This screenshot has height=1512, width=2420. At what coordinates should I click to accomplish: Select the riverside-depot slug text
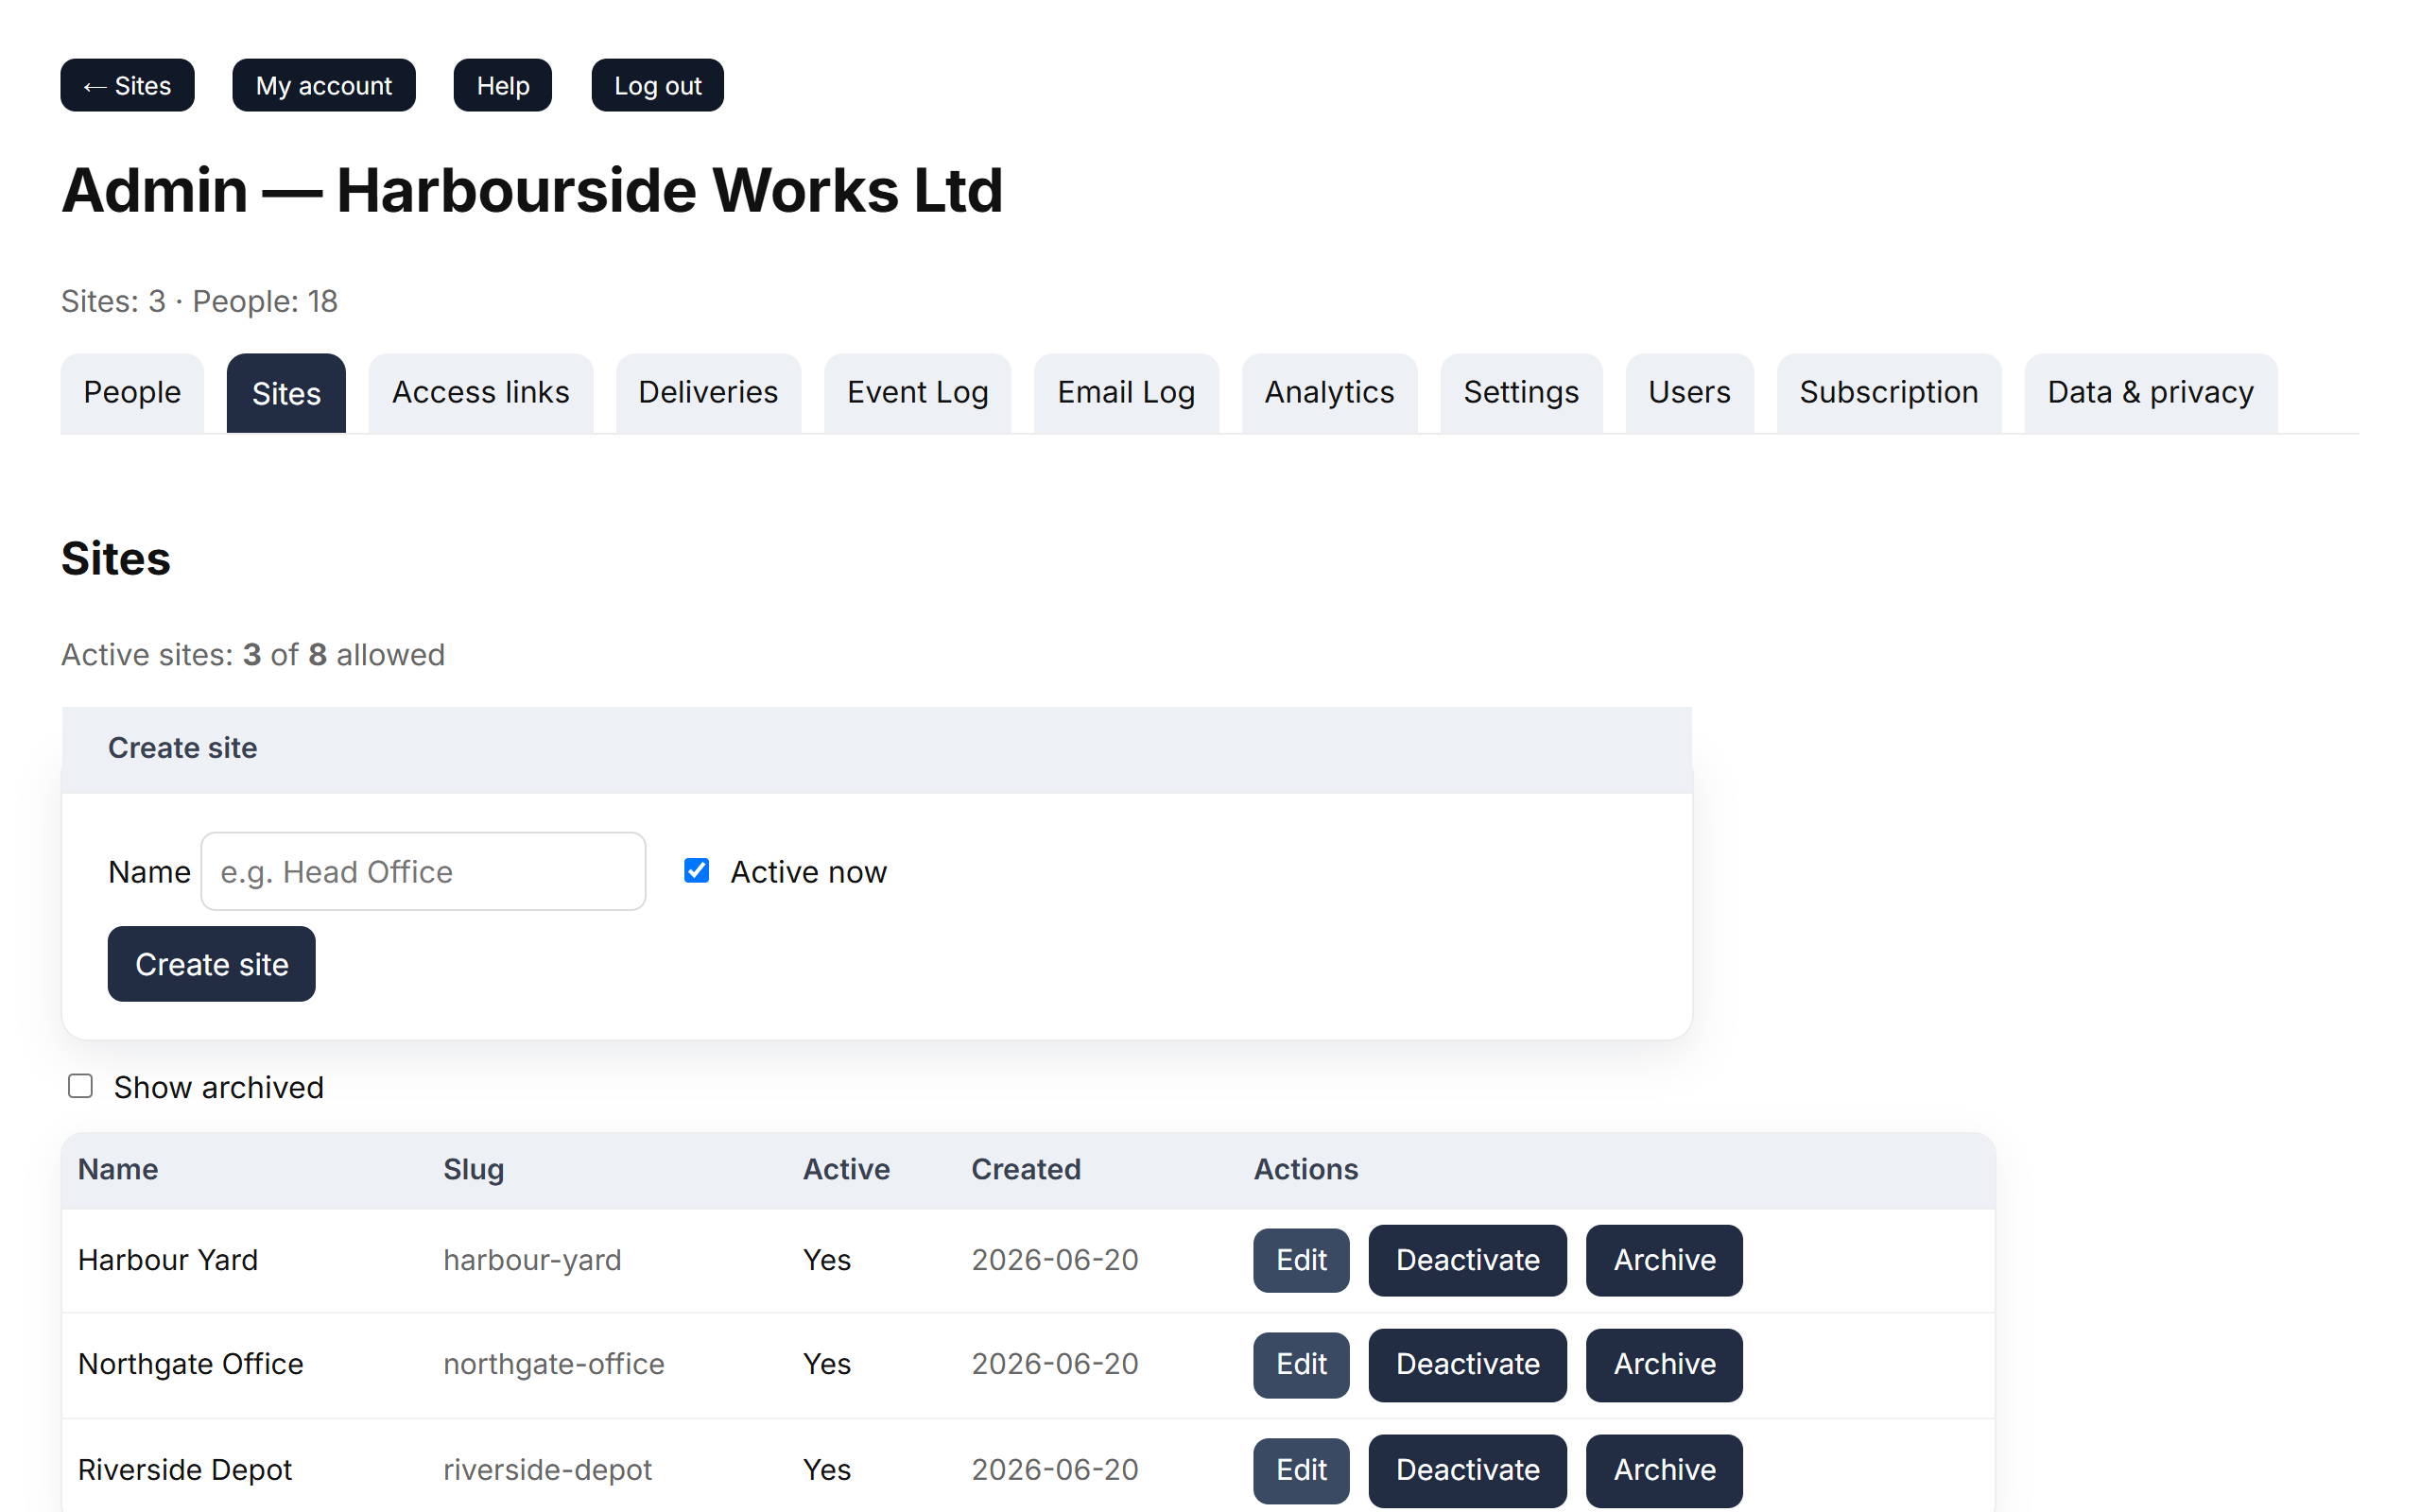547,1470
